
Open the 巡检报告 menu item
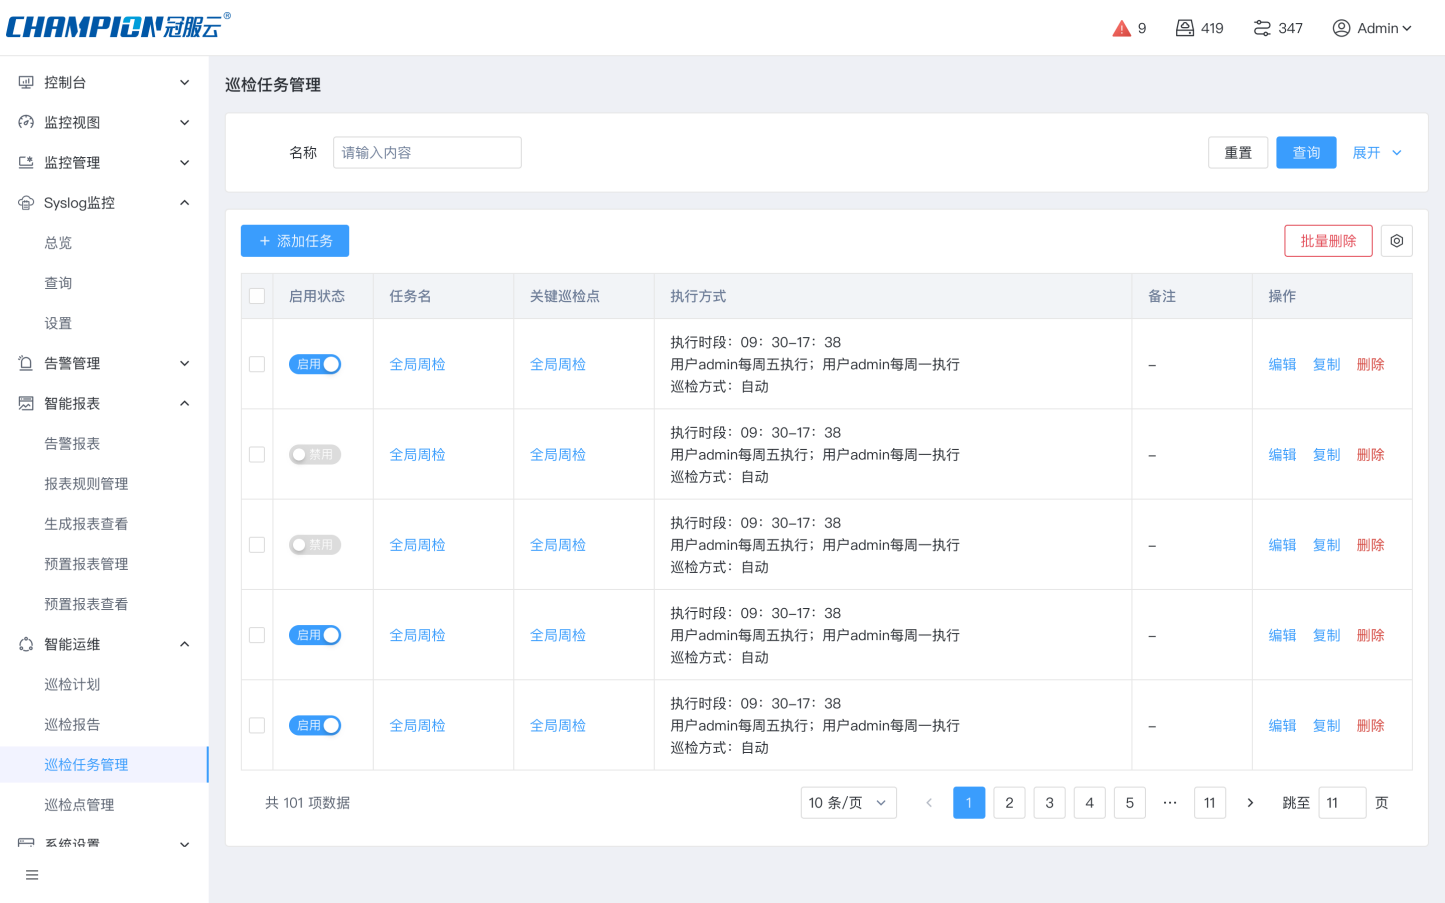(x=72, y=724)
